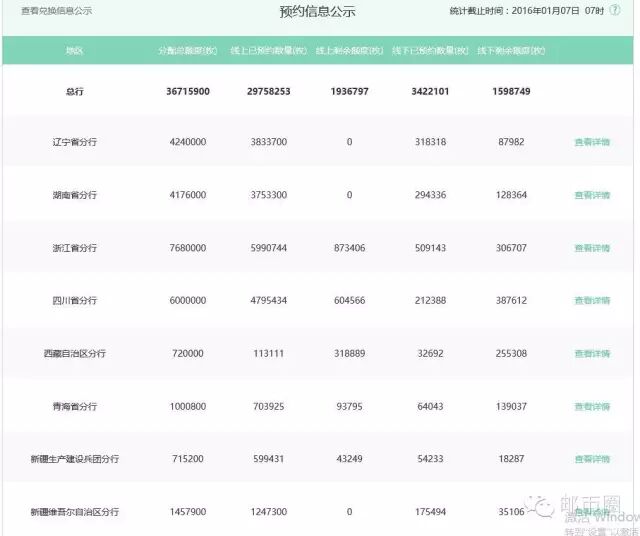Click the 线下已预约数量 column header

coord(430,51)
